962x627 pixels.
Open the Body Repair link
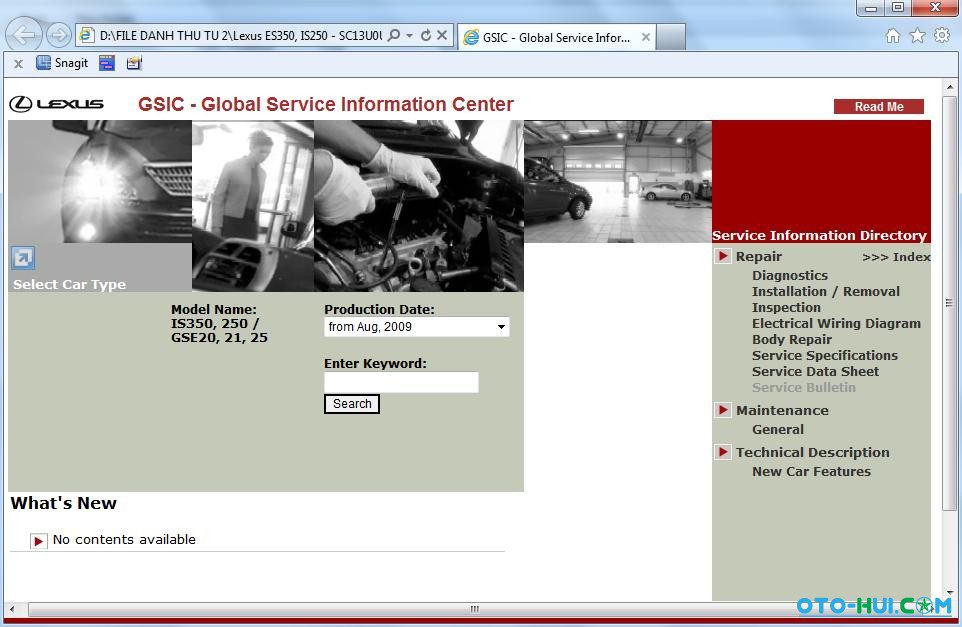point(792,339)
